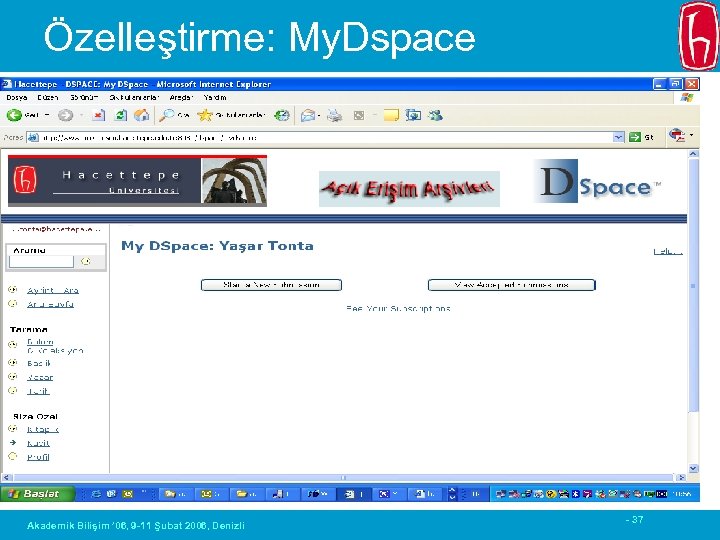Image resolution: width=720 pixels, height=540 pixels.
Task: Click the search go icon beside Arama field
Action: pyautogui.click(x=85, y=261)
